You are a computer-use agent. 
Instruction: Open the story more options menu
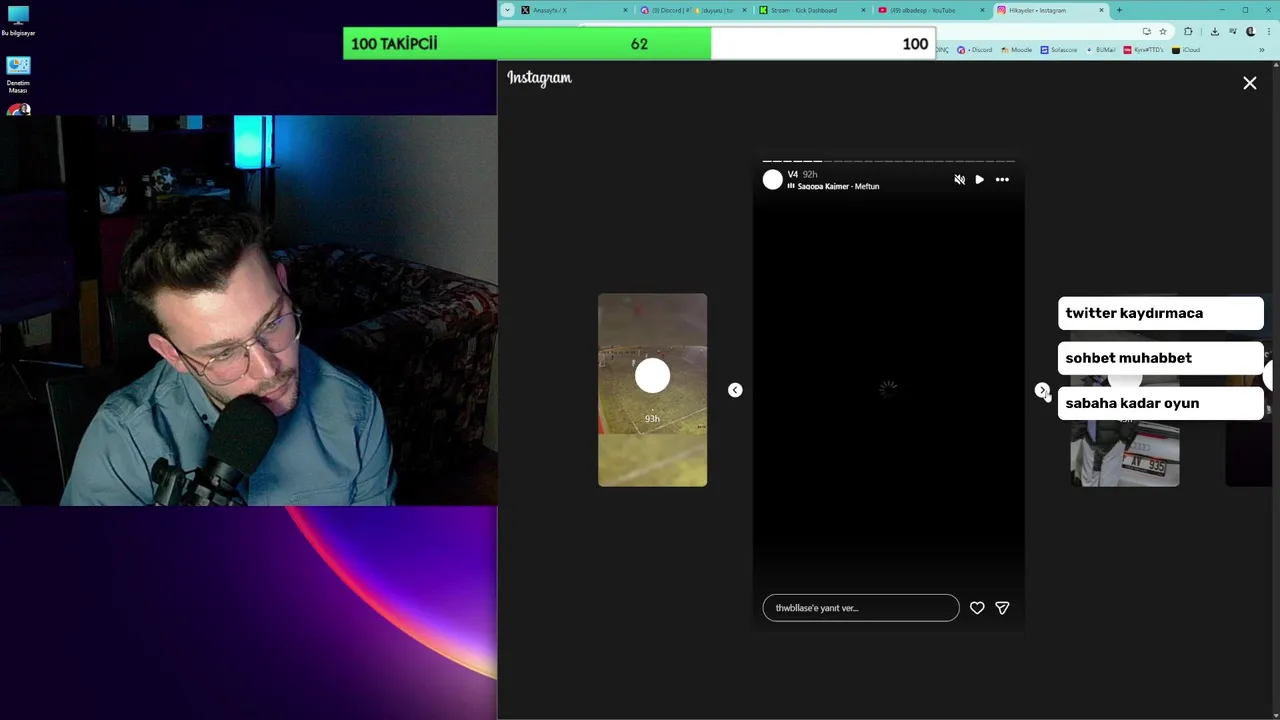click(x=1002, y=180)
